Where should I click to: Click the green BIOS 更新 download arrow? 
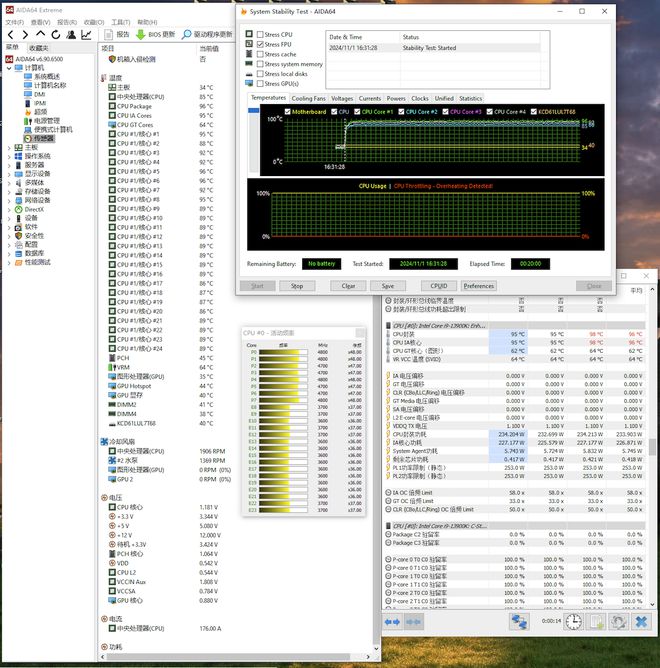click(x=141, y=35)
